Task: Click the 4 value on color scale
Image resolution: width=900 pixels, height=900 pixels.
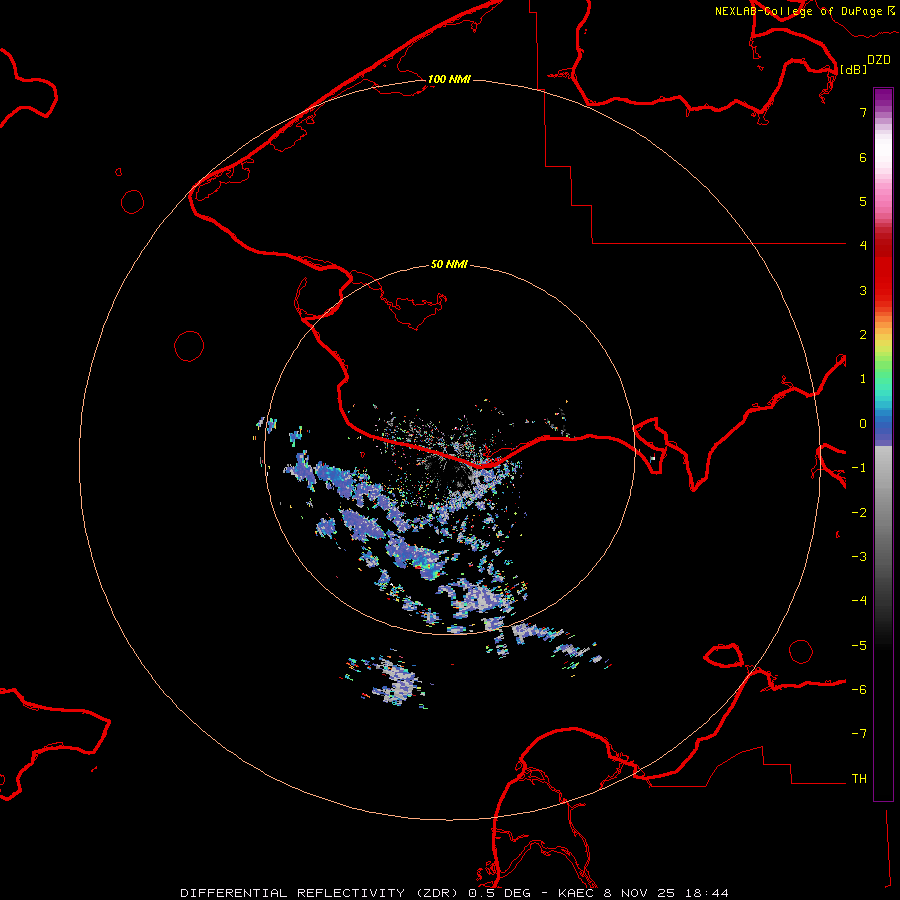Action: pos(863,246)
